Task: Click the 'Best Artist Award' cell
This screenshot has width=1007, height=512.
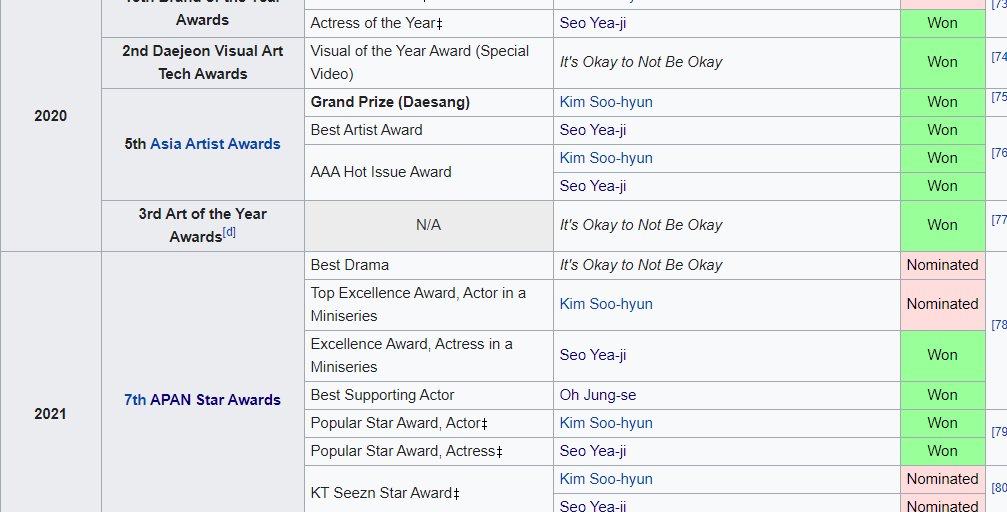Action: [428, 130]
